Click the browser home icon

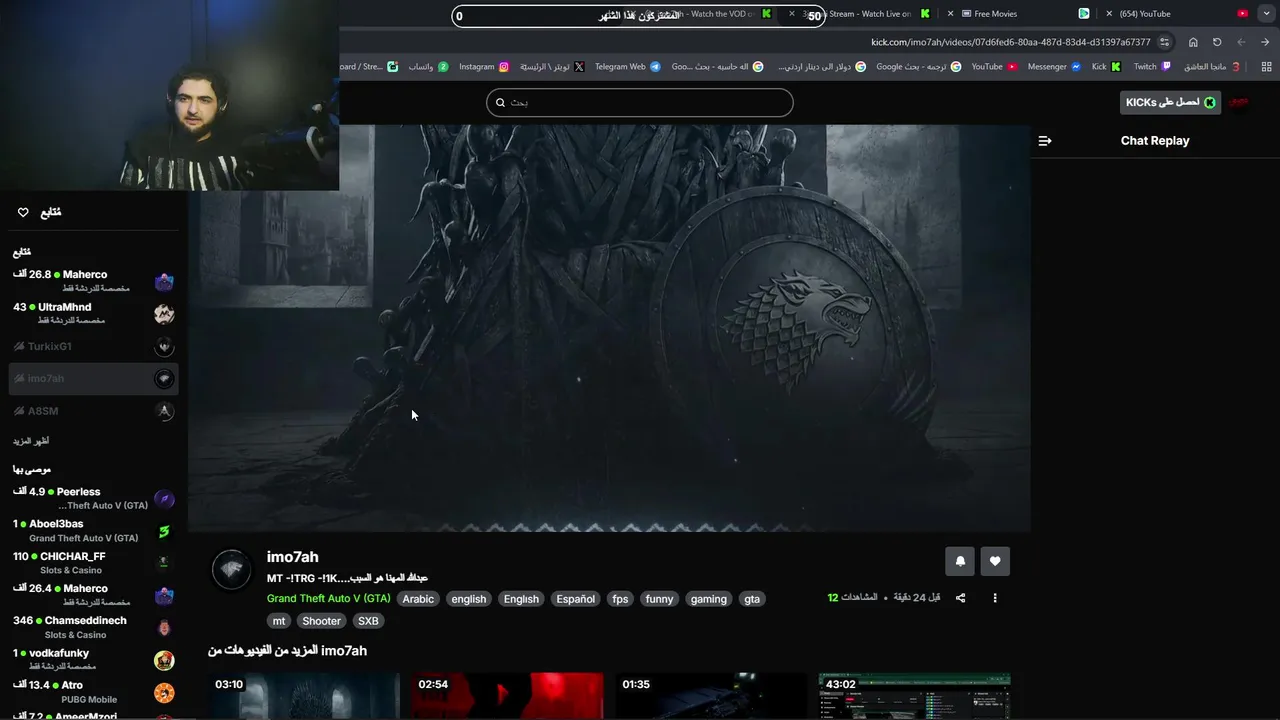pyautogui.click(x=1193, y=42)
